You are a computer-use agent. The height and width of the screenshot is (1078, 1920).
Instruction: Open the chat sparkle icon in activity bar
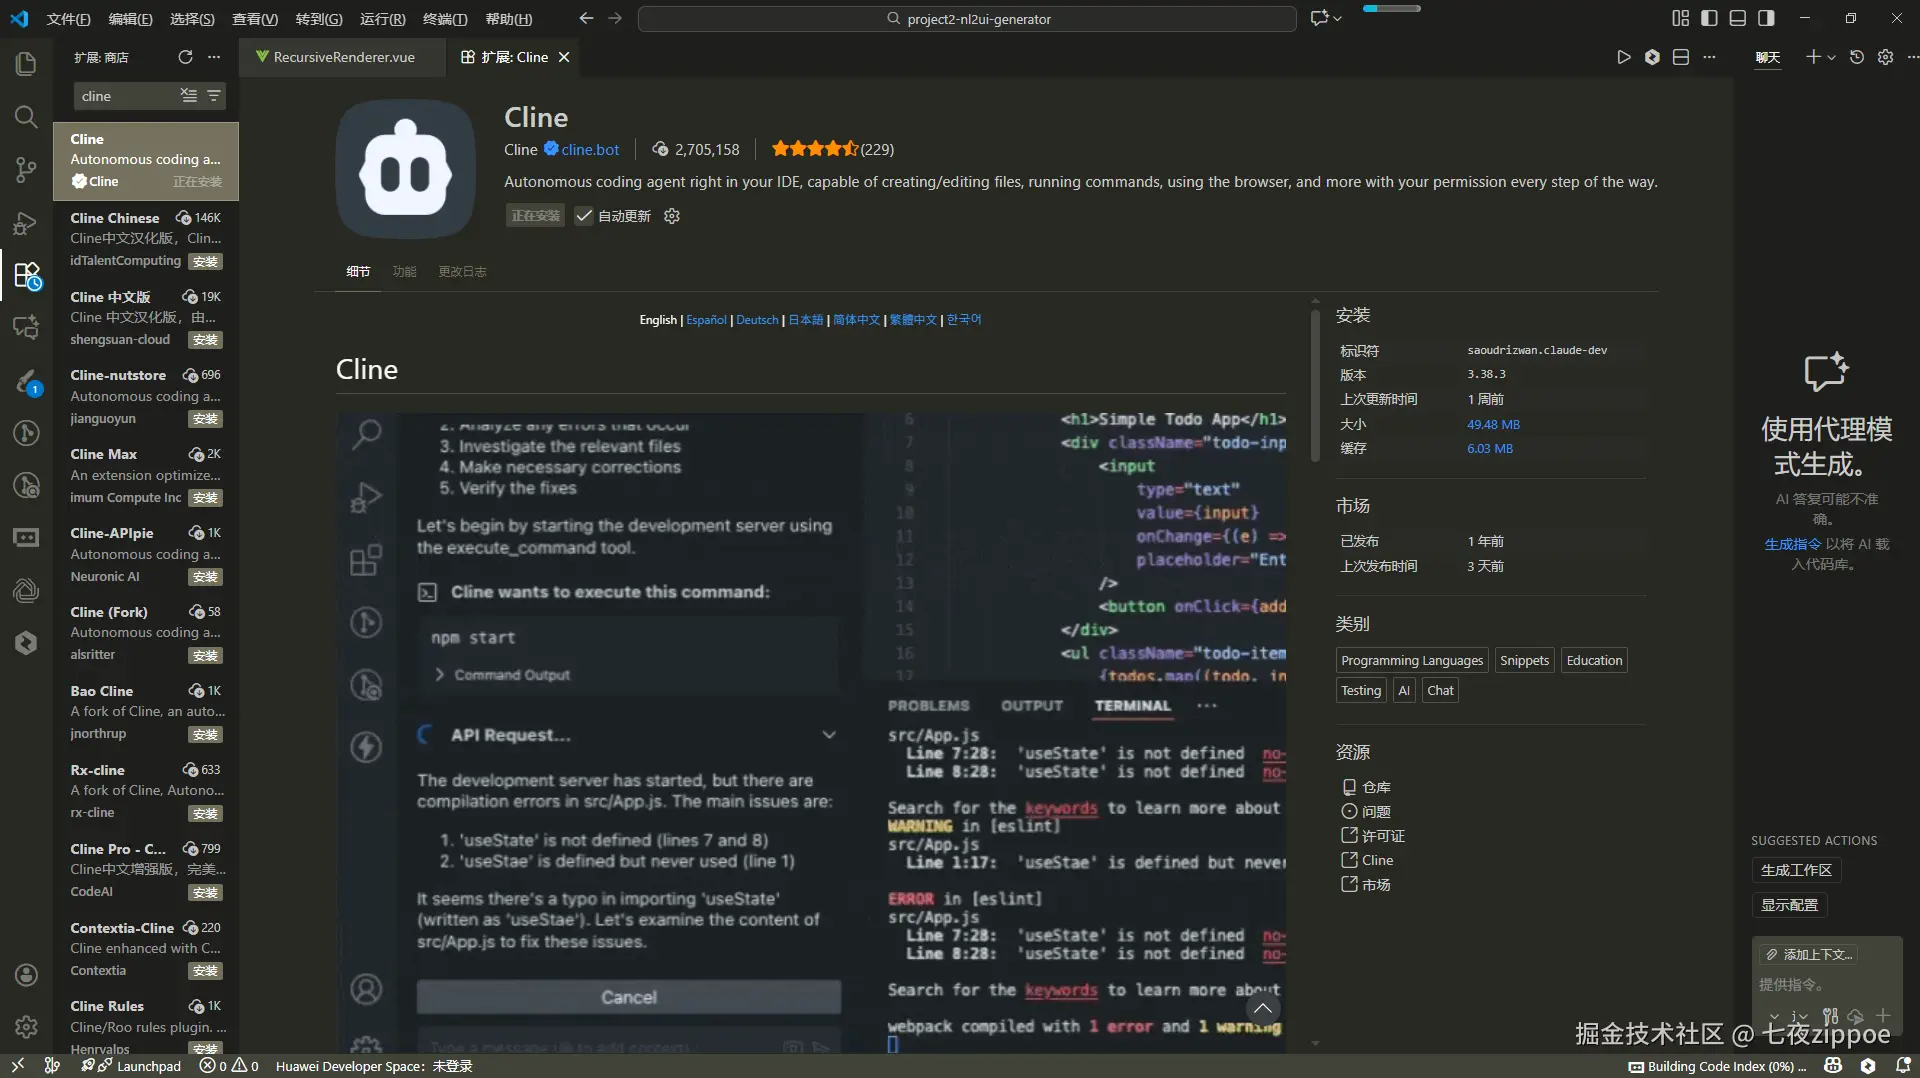pyautogui.click(x=26, y=327)
